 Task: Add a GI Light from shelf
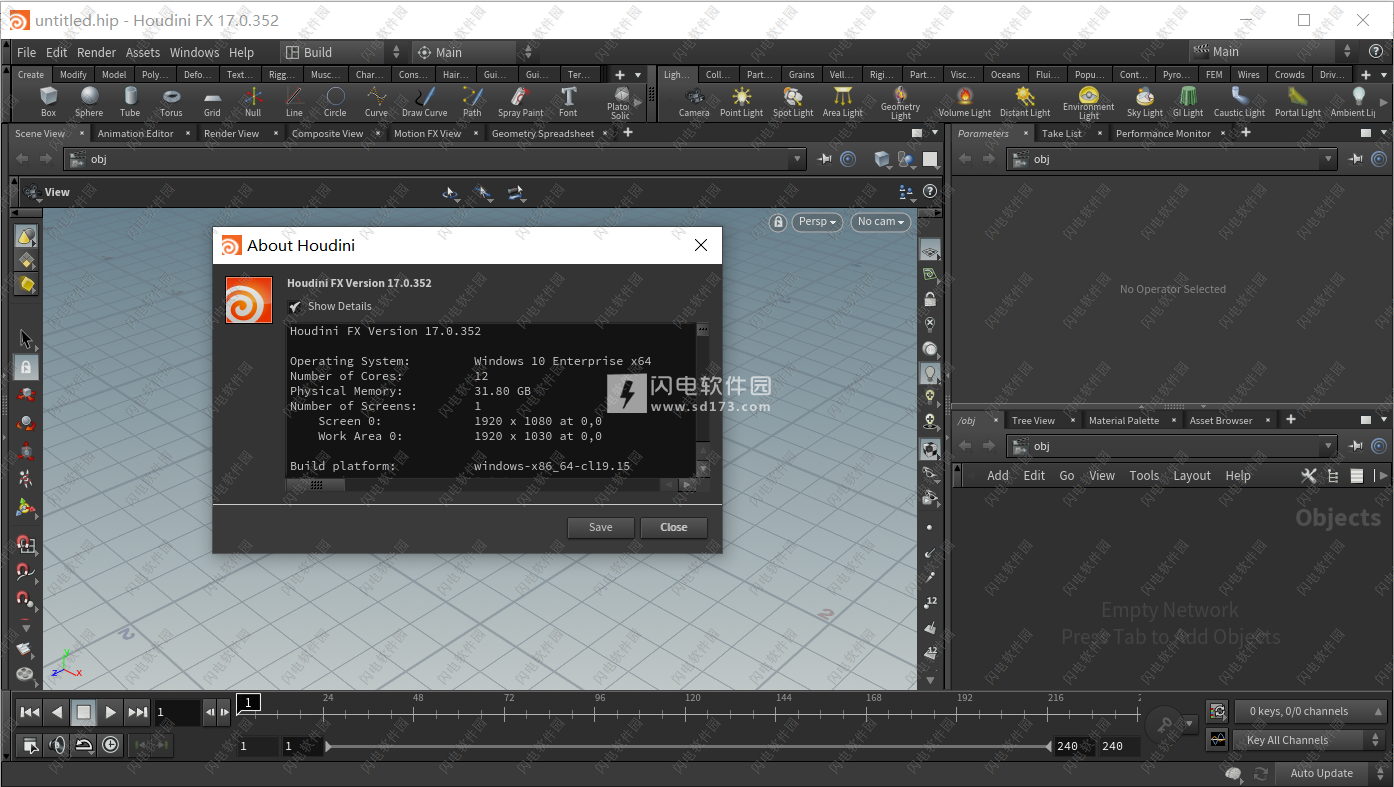1188,101
